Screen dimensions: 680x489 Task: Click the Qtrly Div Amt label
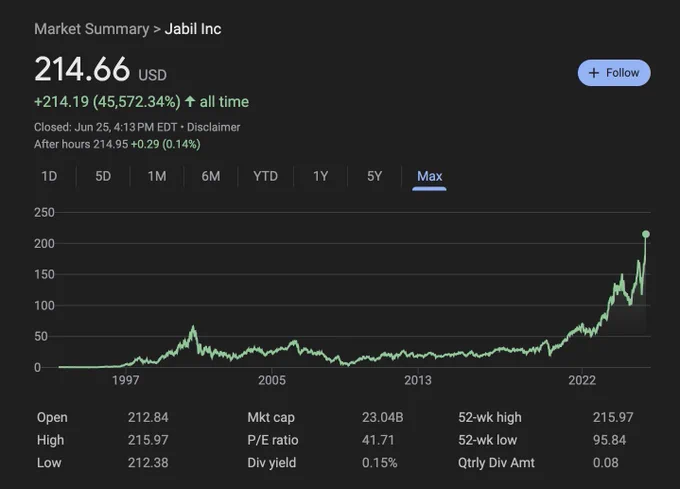[496, 463]
